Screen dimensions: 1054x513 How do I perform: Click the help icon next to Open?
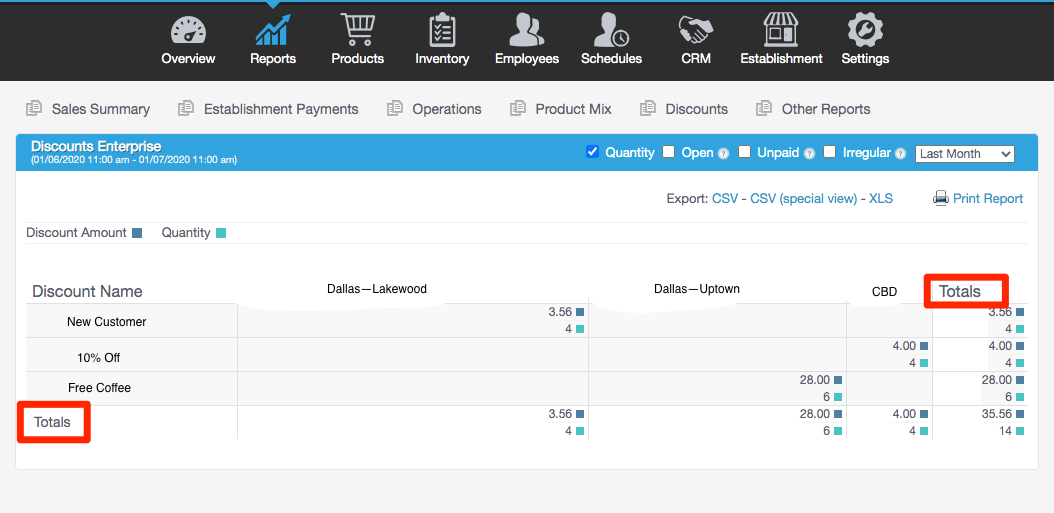(x=723, y=153)
